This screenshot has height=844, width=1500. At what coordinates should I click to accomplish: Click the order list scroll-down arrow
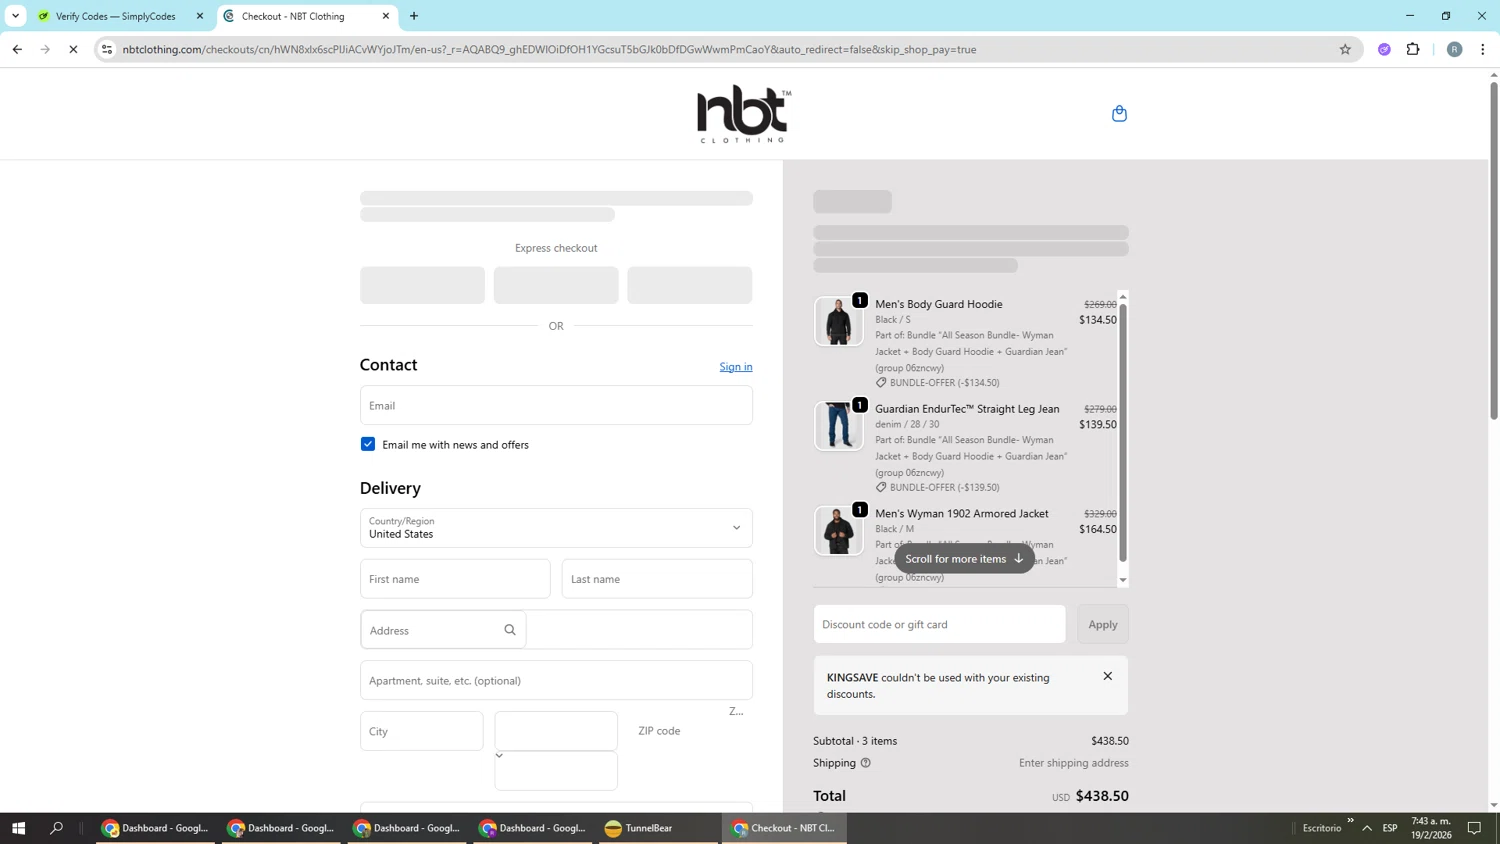click(x=1123, y=580)
